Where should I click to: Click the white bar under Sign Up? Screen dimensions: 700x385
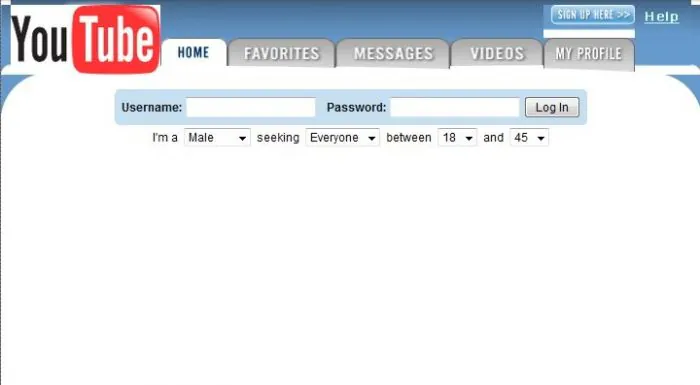click(x=589, y=33)
